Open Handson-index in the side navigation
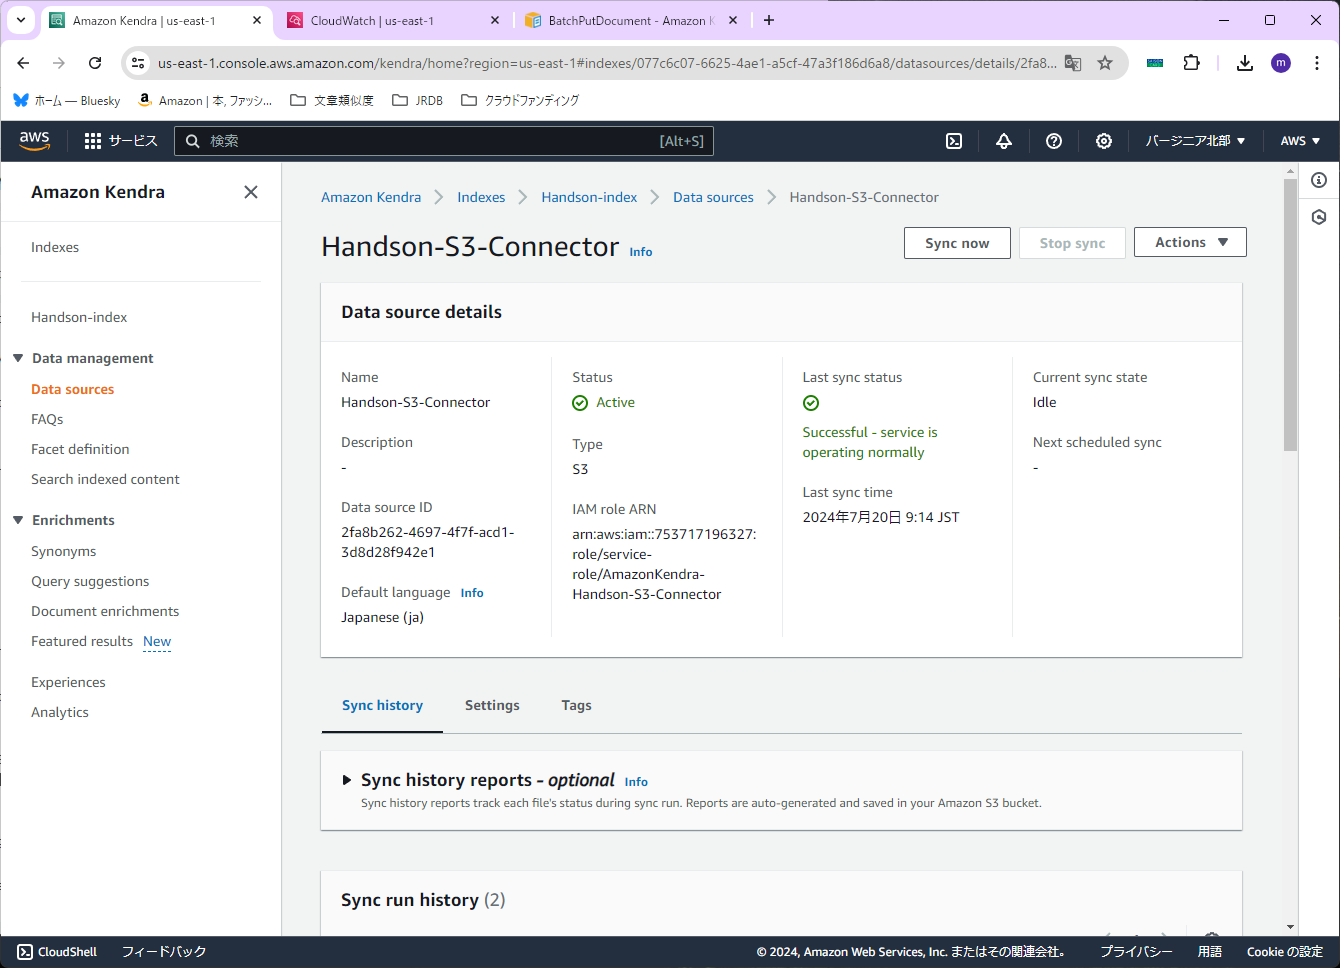The height and width of the screenshot is (968, 1340). click(79, 317)
